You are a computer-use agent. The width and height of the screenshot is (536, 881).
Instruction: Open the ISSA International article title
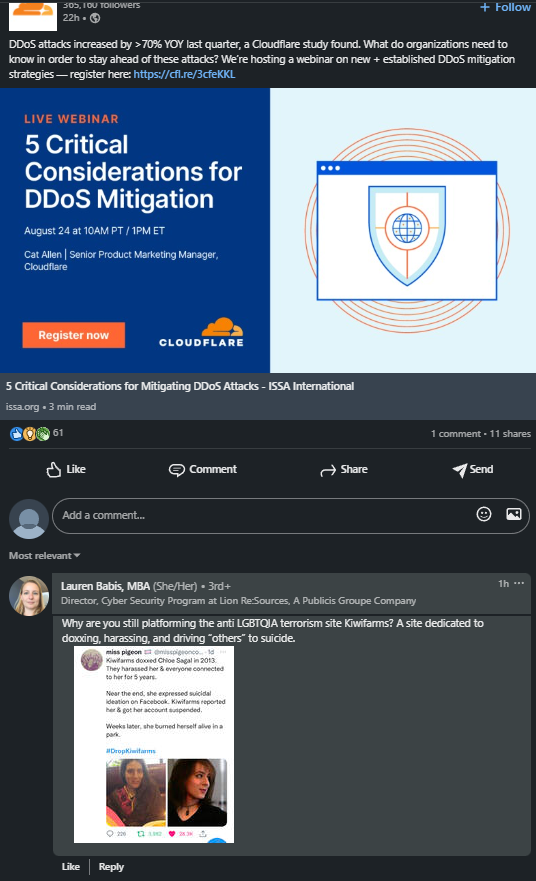click(180, 386)
